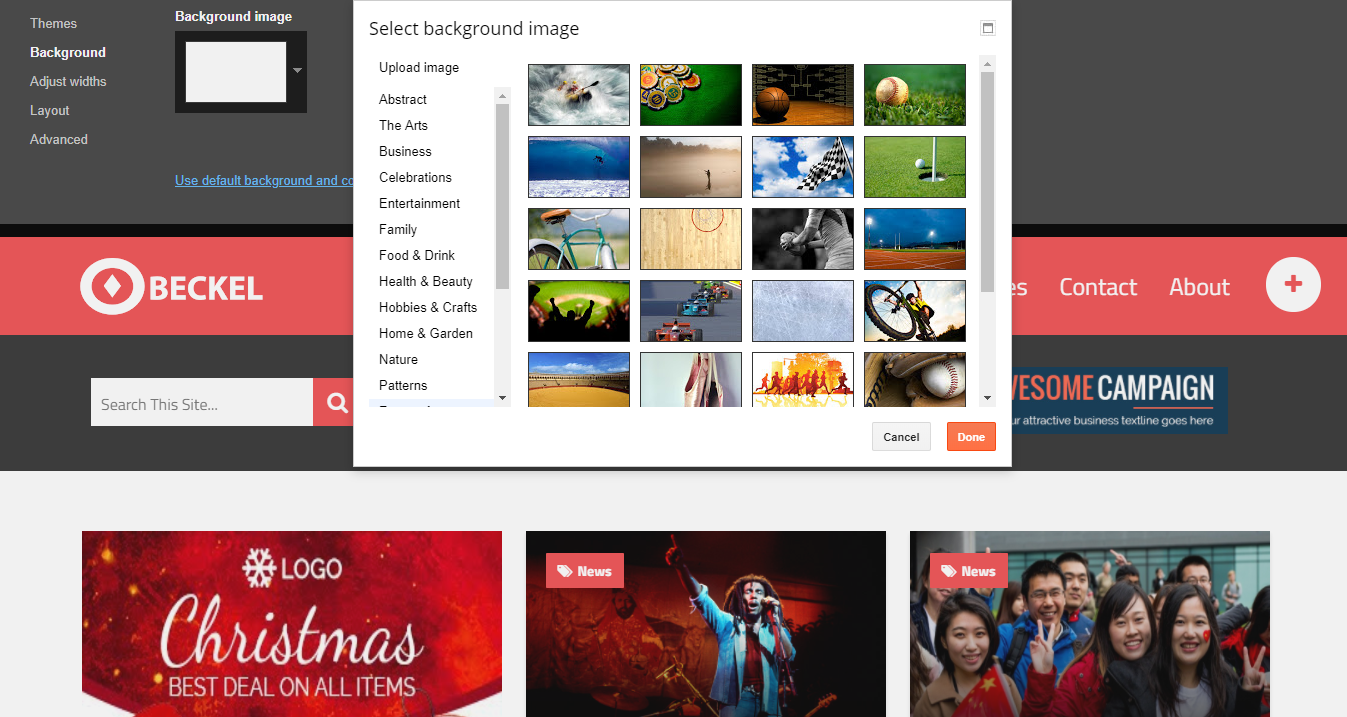
Task: Open the concert singer post image
Action: (706, 624)
